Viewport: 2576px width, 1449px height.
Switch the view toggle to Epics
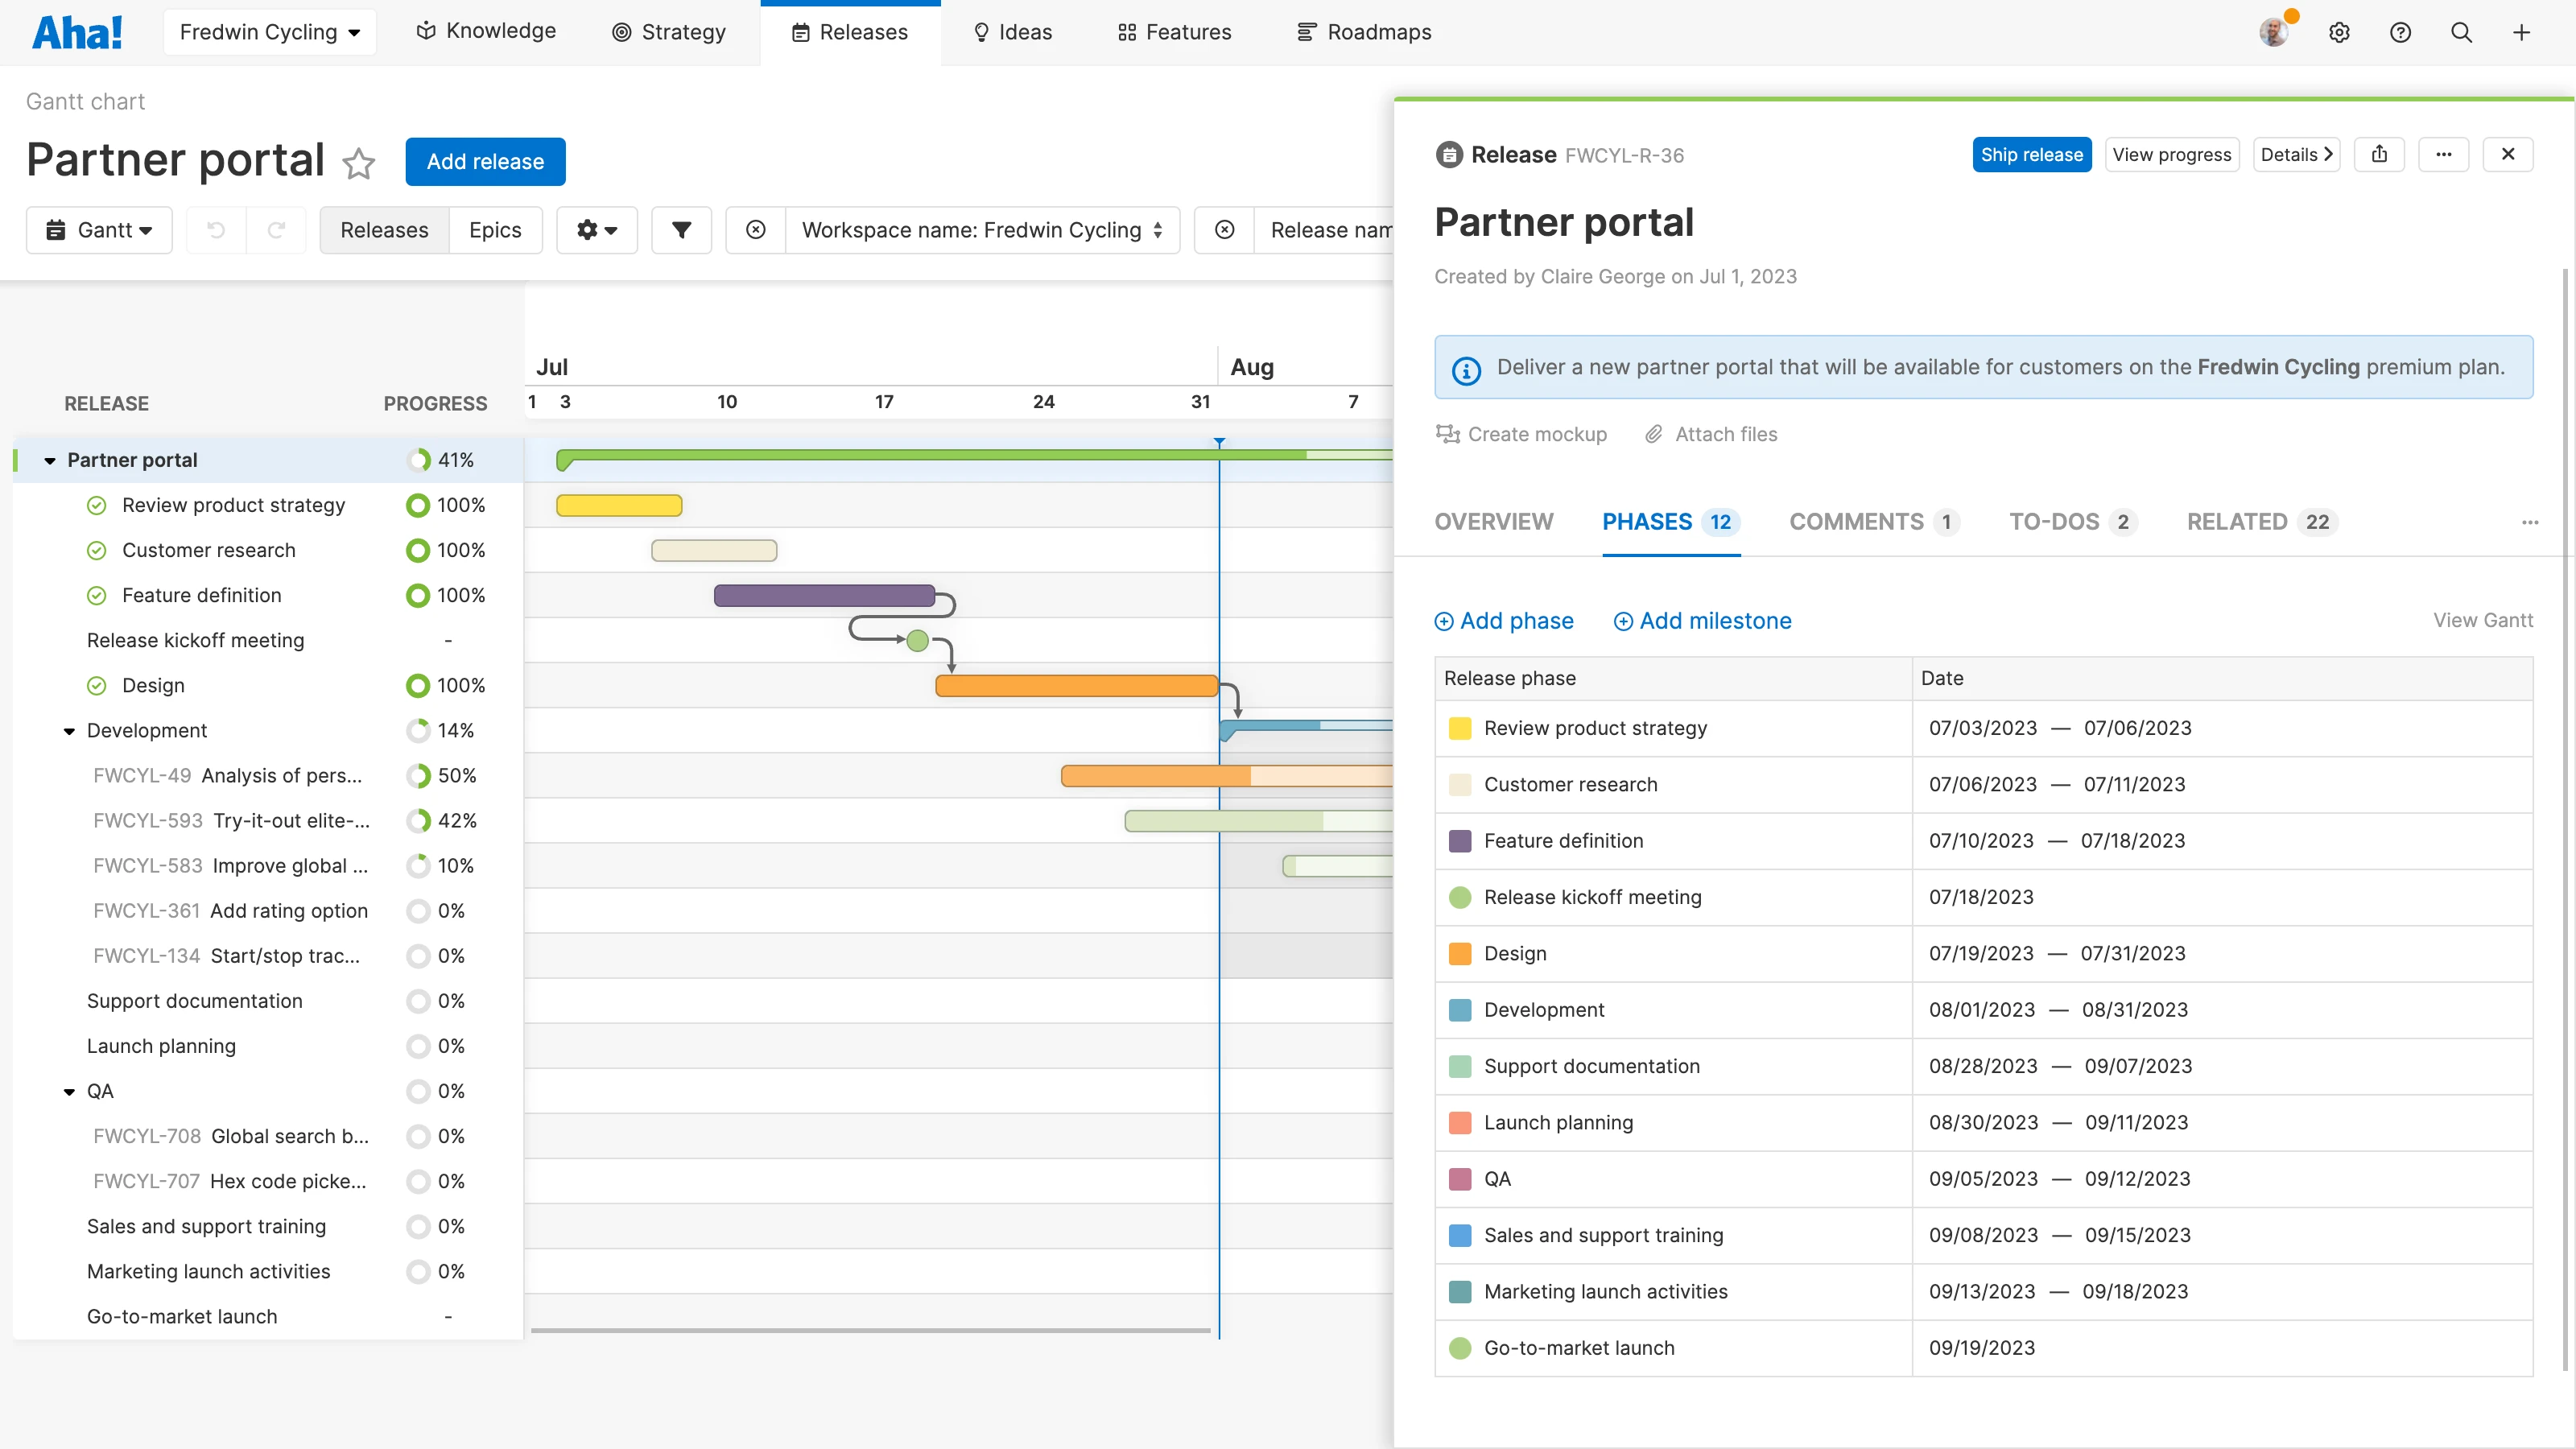coord(495,229)
